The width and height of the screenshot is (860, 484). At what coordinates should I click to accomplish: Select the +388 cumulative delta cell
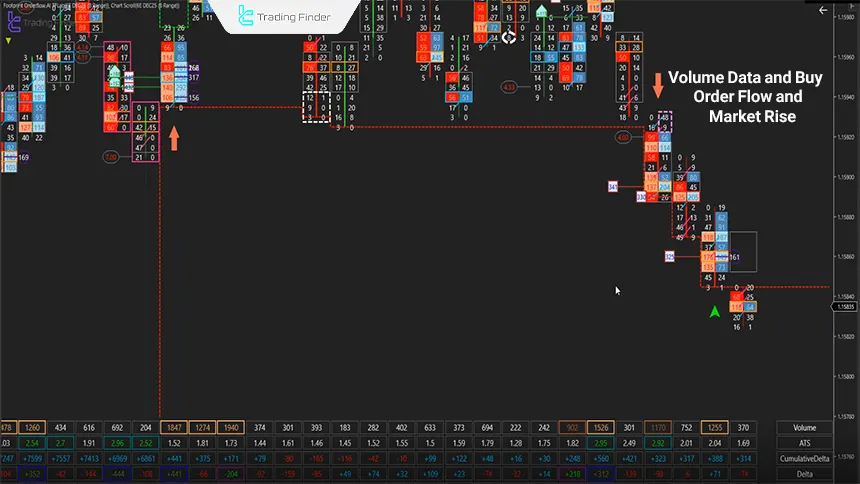click(715, 458)
